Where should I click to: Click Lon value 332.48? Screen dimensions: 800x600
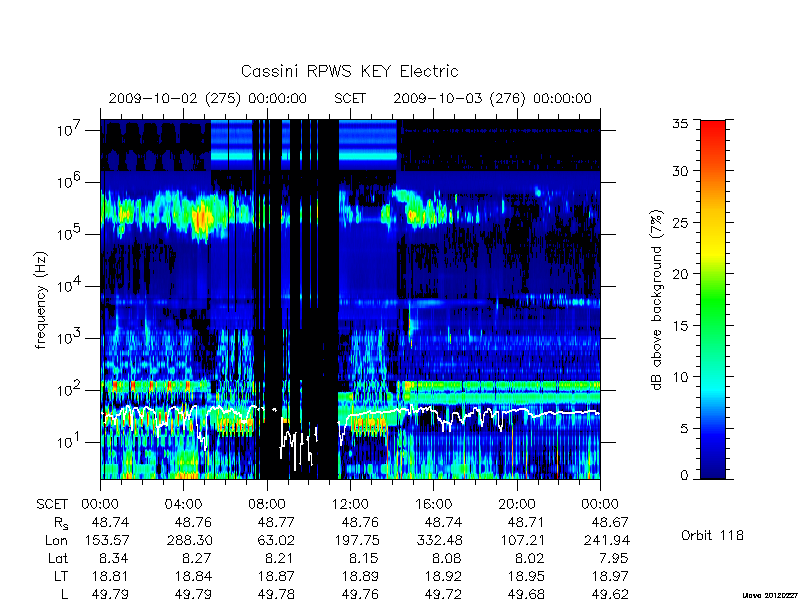(x=440, y=540)
